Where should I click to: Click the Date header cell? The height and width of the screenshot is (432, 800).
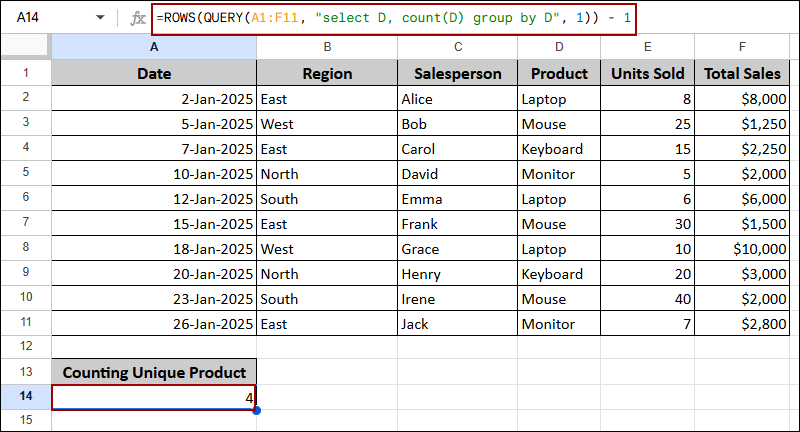(x=154, y=73)
